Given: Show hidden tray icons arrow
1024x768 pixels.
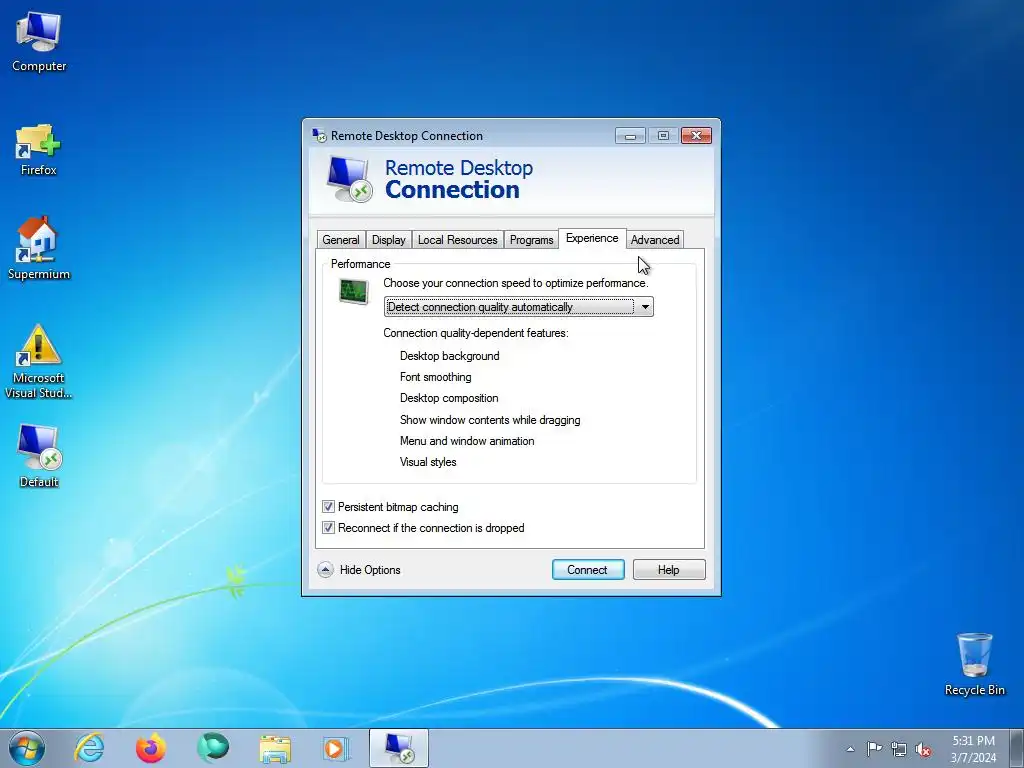Looking at the screenshot, I should pyautogui.click(x=850, y=749).
